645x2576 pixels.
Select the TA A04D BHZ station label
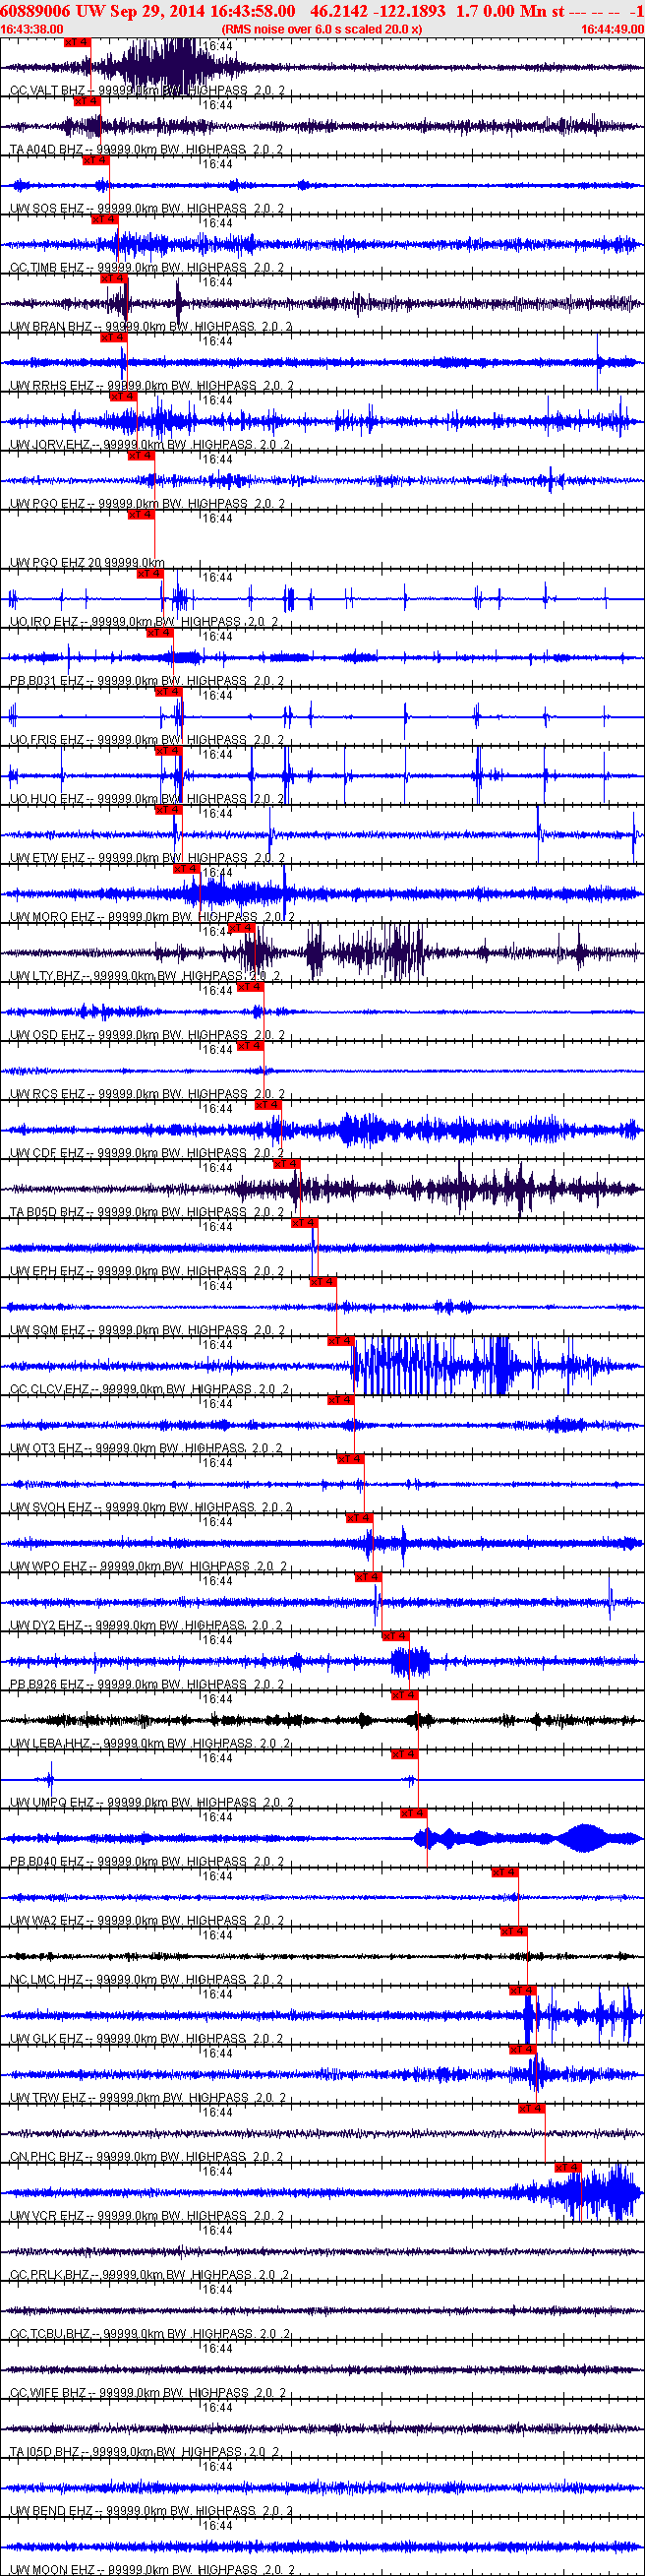tap(146, 150)
